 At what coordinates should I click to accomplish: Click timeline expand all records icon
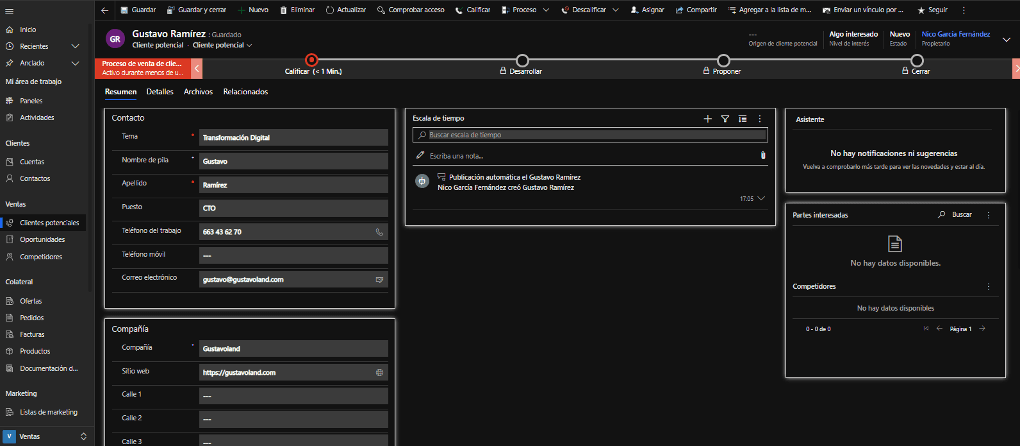click(742, 118)
